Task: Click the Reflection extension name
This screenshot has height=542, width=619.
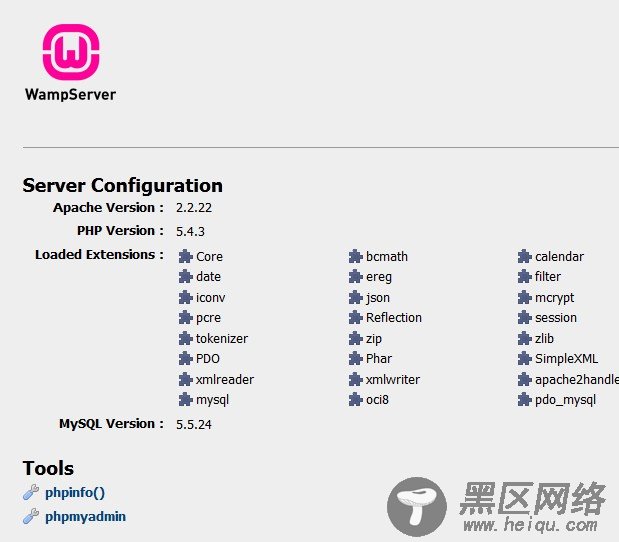Action: pos(394,318)
